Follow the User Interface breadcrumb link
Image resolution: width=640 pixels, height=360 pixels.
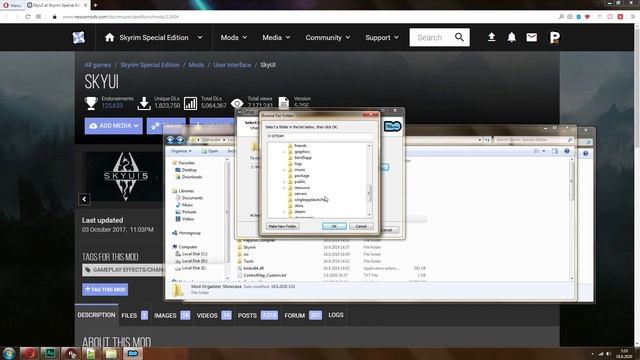[232, 65]
